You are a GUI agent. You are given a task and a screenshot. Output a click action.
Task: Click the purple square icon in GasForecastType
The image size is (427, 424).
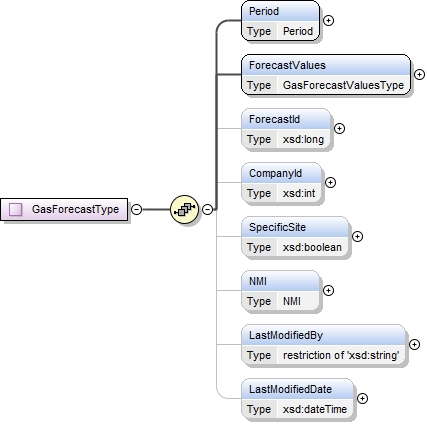coord(16,209)
